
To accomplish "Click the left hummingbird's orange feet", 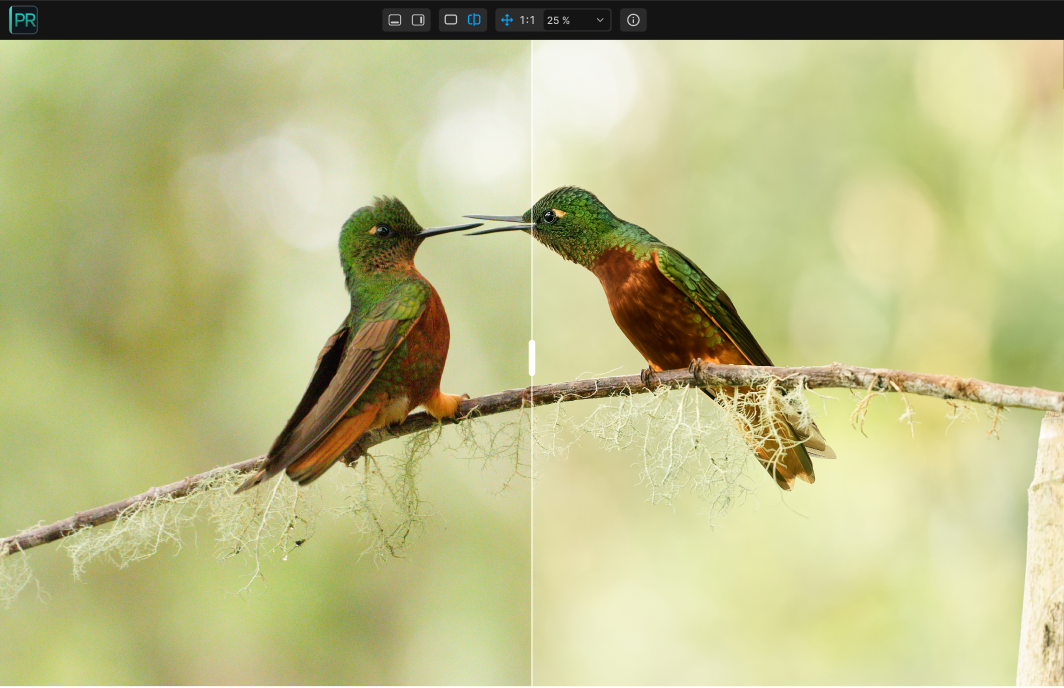I will click(446, 405).
